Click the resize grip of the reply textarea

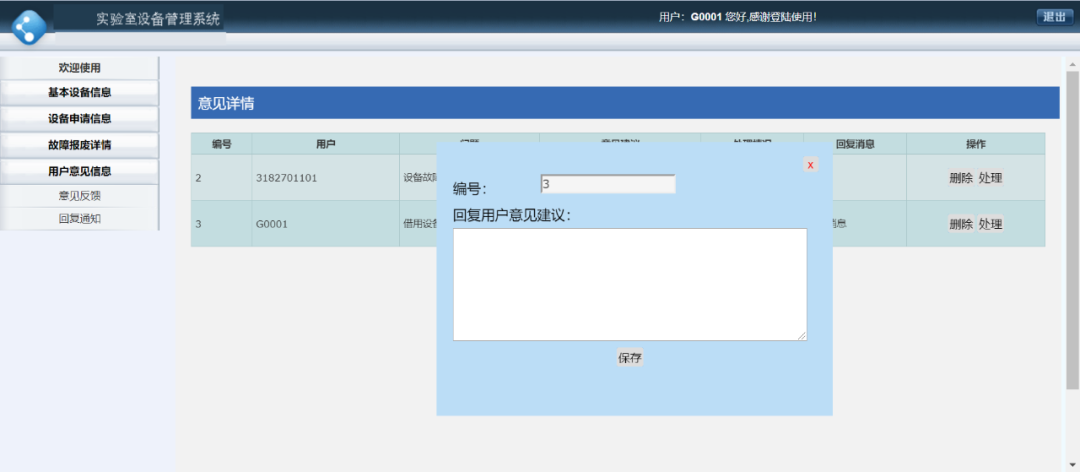tap(802, 336)
